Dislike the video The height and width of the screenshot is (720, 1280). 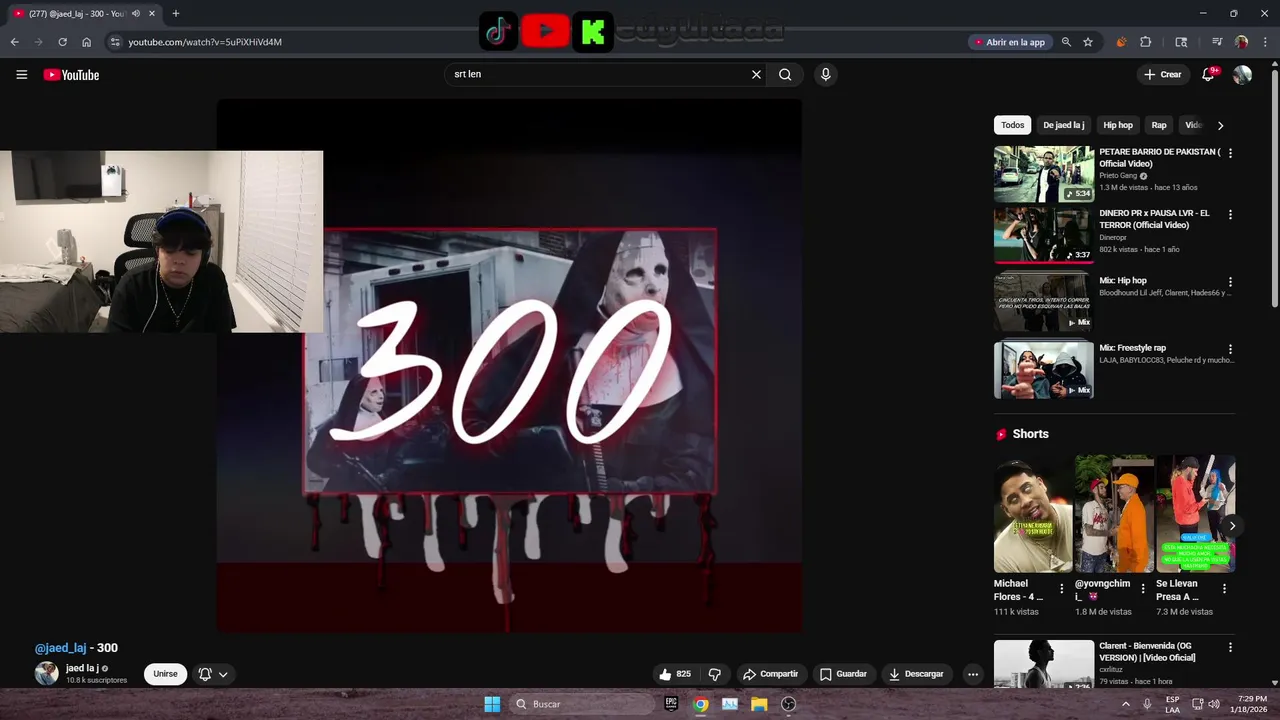point(714,674)
